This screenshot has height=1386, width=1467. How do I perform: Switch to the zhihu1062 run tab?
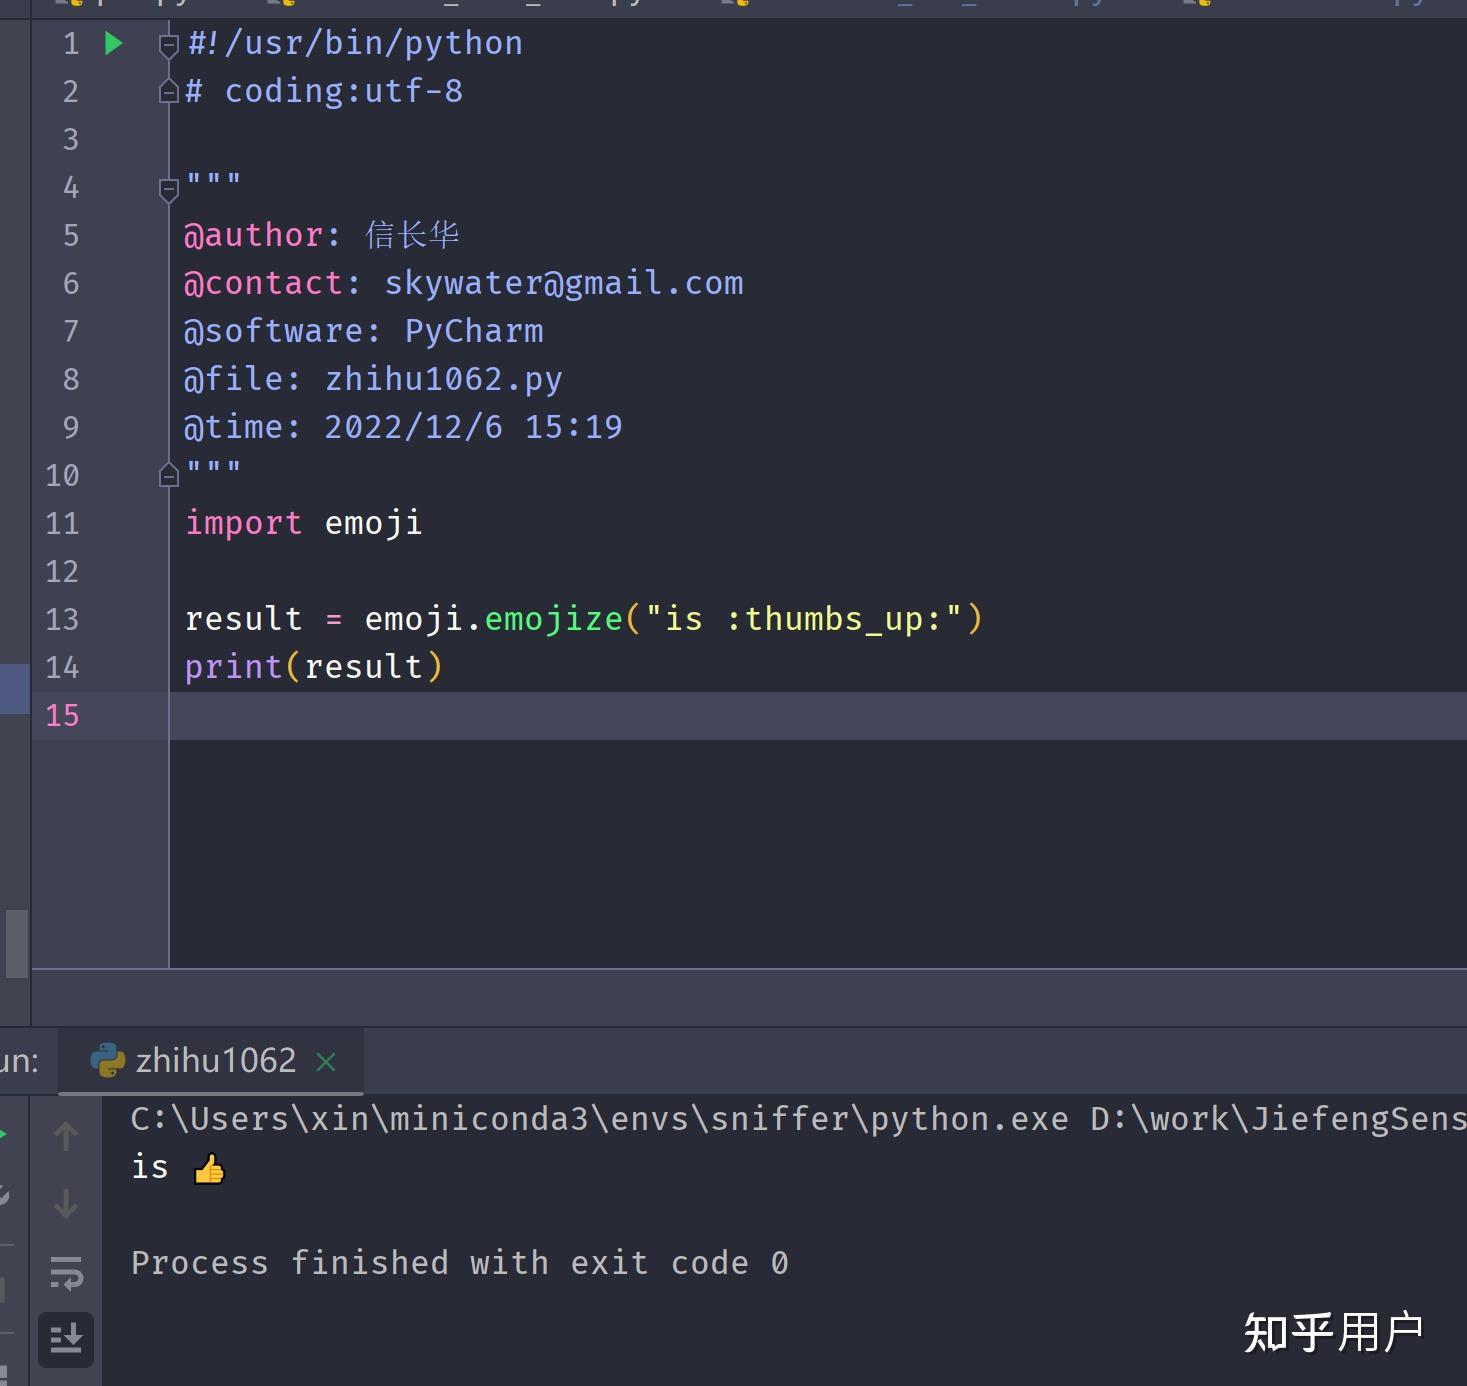click(x=215, y=1060)
